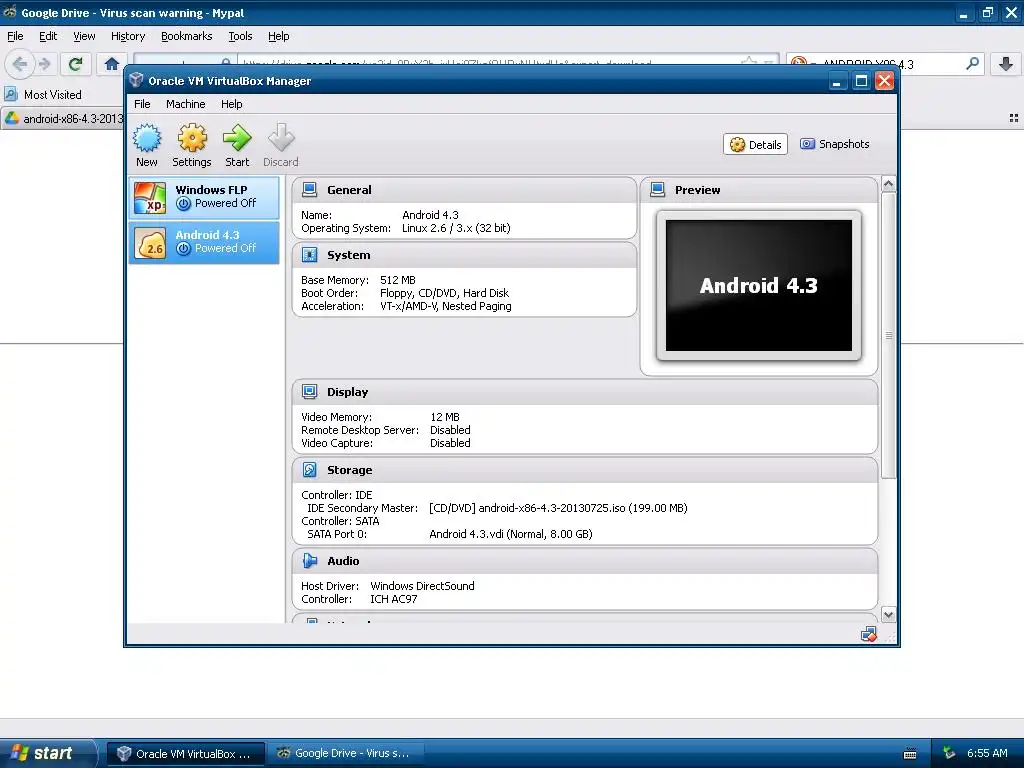Click the VirtualBox title bar cube icon
1024x768 pixels.
tap(136, 80)
